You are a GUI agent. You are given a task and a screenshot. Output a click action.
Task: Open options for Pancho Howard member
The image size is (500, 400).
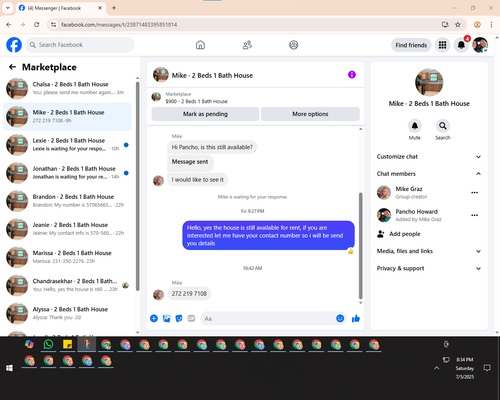click(475, 215)
